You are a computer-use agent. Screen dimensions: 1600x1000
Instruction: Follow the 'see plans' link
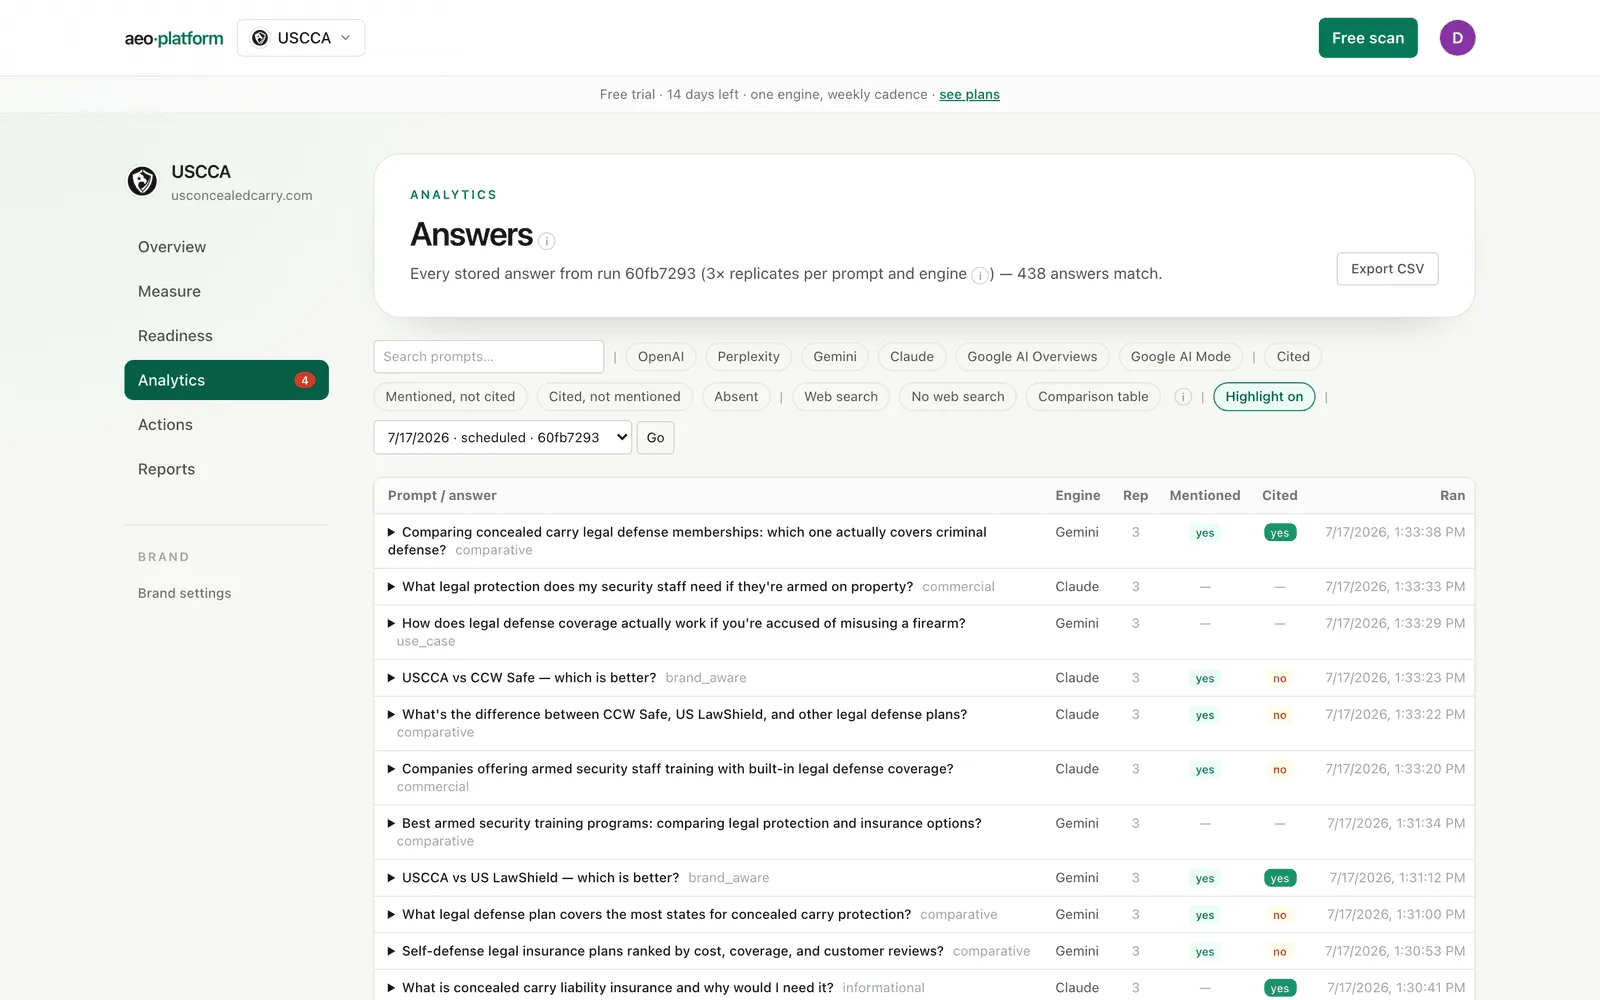pos(969,94)
